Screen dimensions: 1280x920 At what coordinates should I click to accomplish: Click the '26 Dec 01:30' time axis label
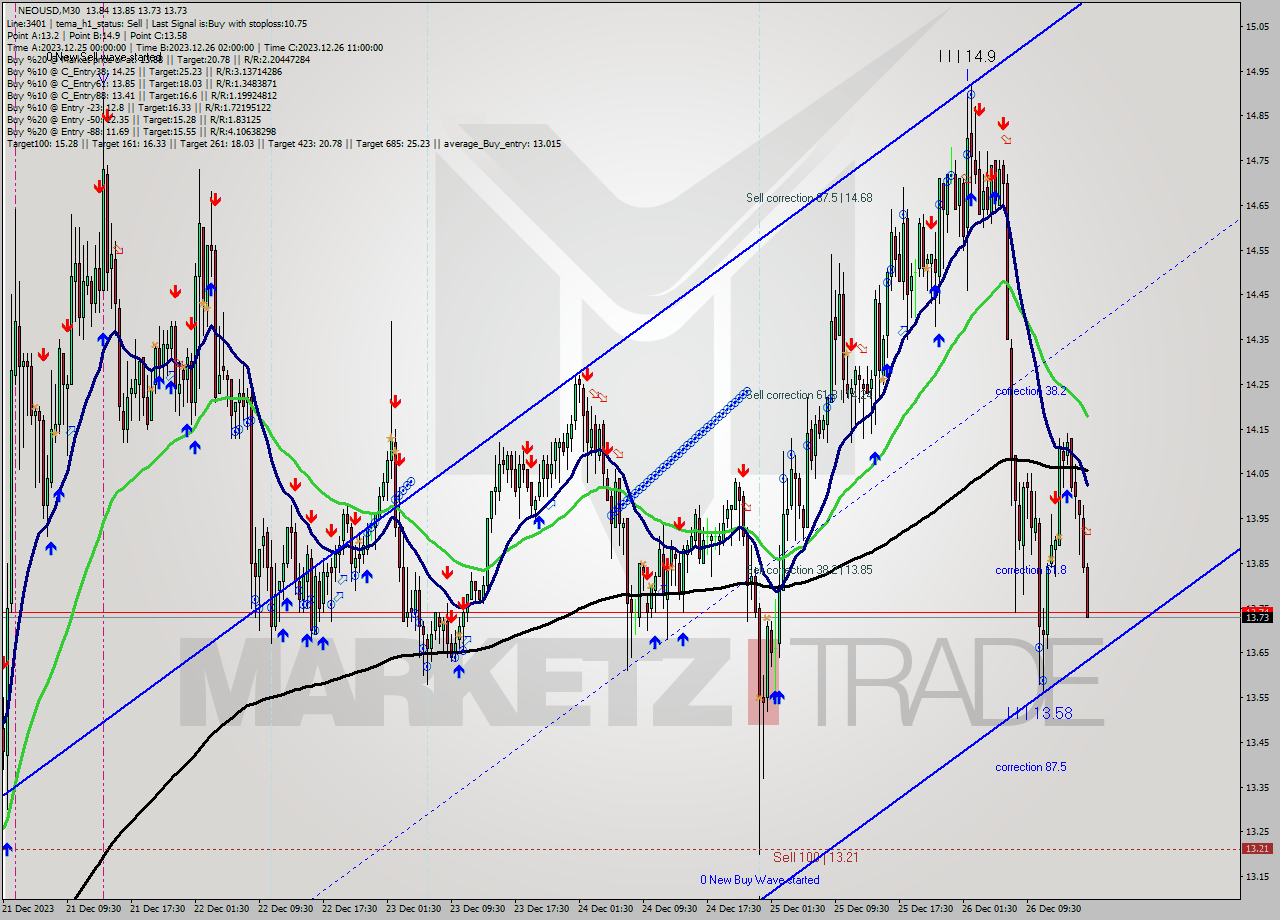[x=990, y=909]
